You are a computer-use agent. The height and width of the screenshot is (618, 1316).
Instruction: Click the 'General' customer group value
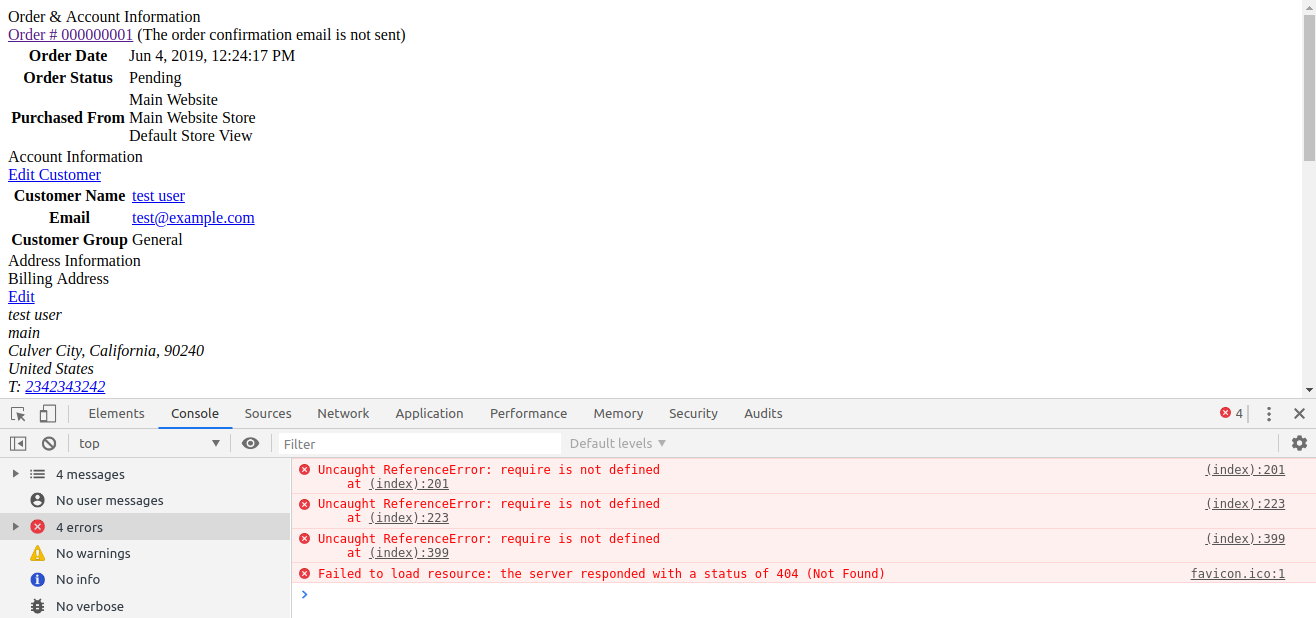tap(157, 240)
